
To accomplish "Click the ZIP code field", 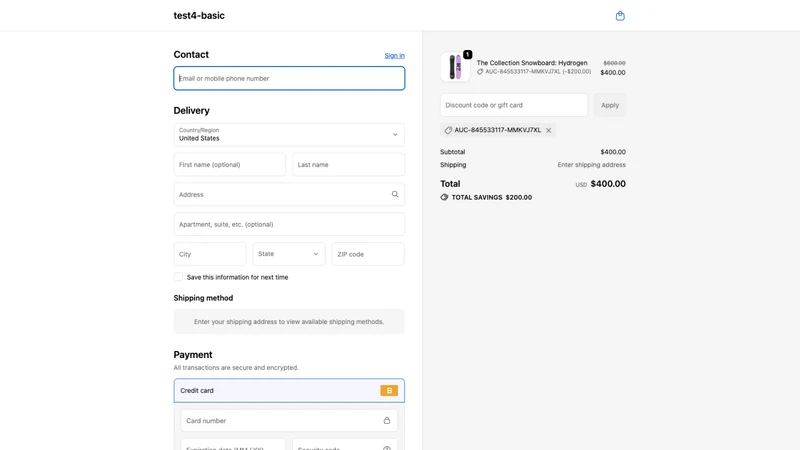I will point(368,254).
